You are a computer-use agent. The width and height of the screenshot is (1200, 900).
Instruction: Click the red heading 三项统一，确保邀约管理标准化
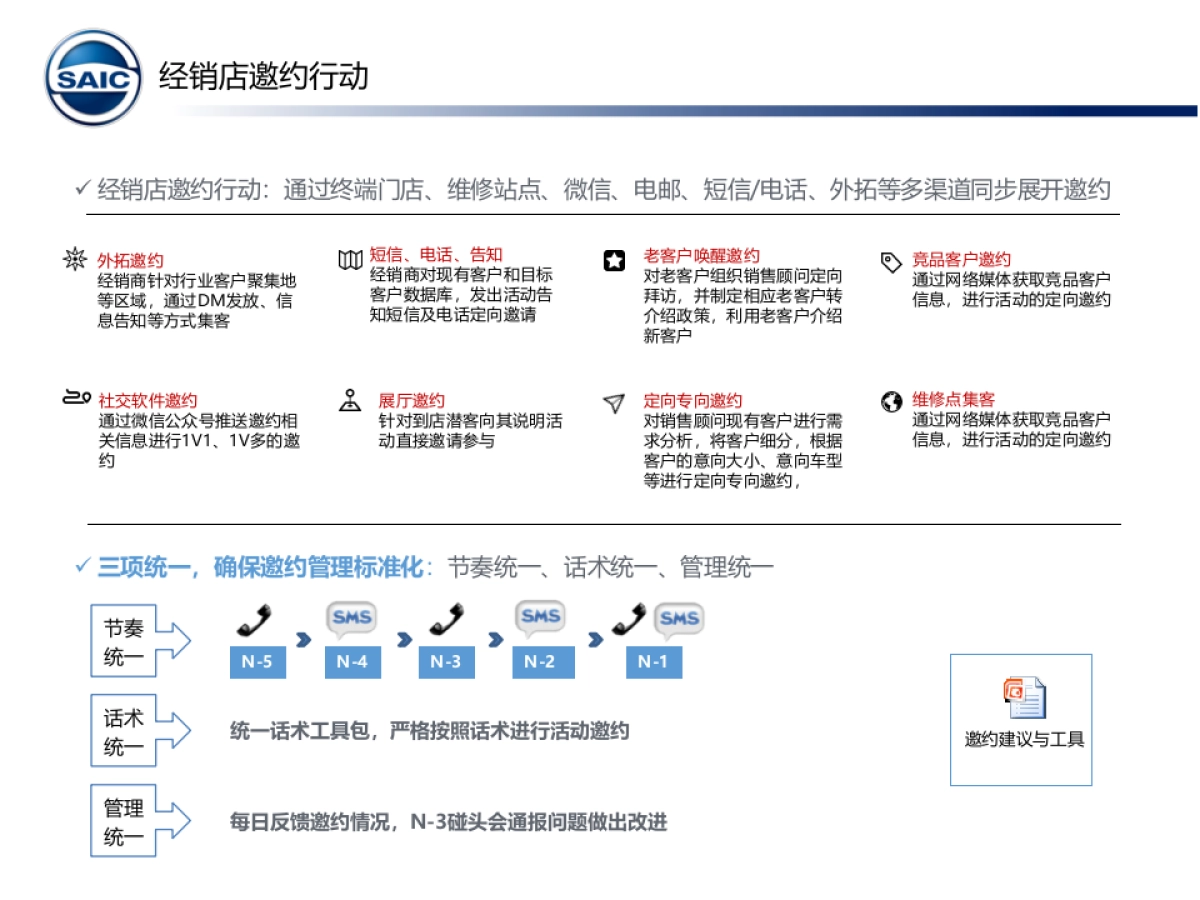[255, 565]
